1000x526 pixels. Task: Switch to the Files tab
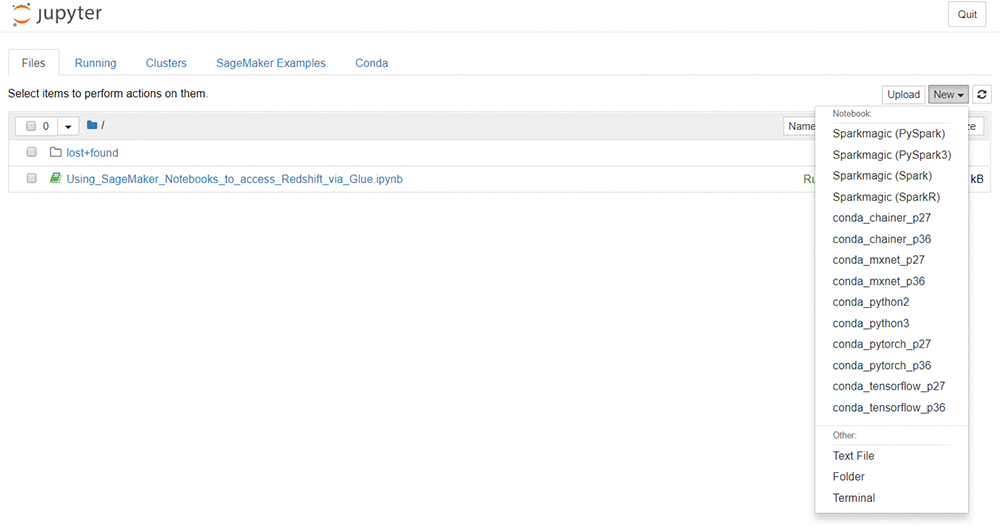tap(33, 63)
